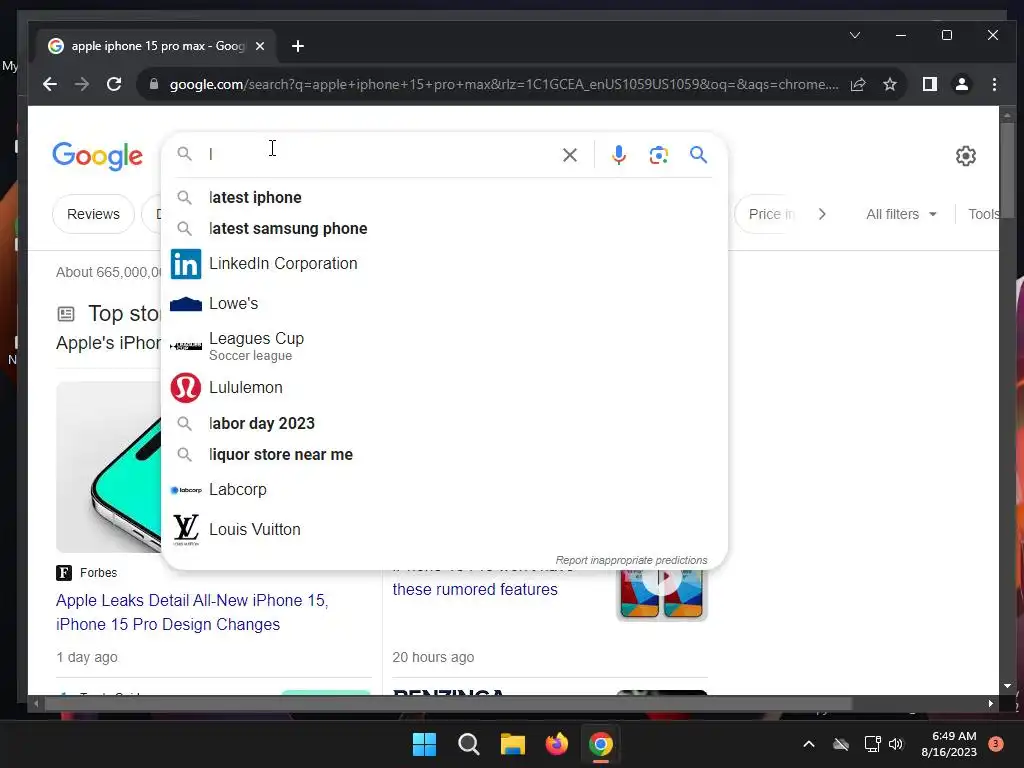Open clock and date 6:49 AM
The height and width of the screenshot is (768, 1024).
click(x=949, y=744)
